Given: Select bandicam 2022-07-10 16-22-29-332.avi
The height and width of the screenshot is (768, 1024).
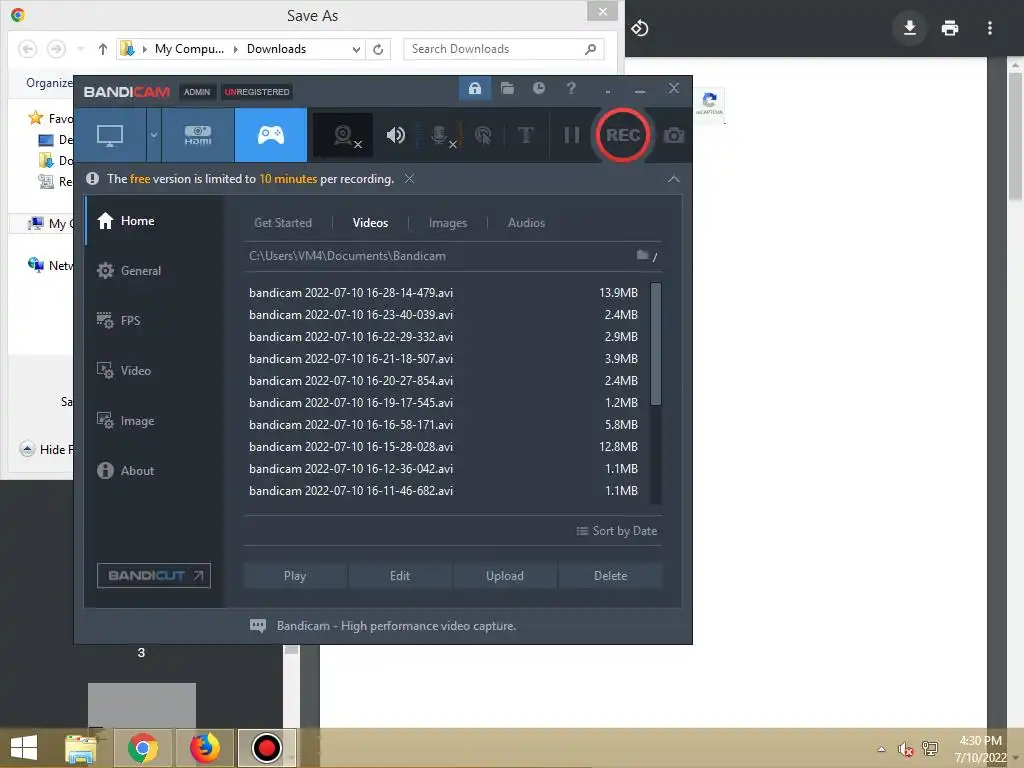Looking at the screenshot, I should (444, 337).
